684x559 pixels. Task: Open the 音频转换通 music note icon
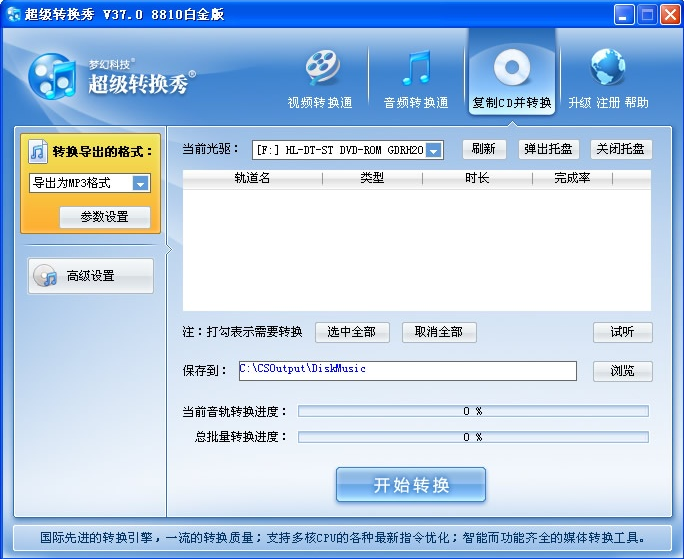[x=417, y=68]
